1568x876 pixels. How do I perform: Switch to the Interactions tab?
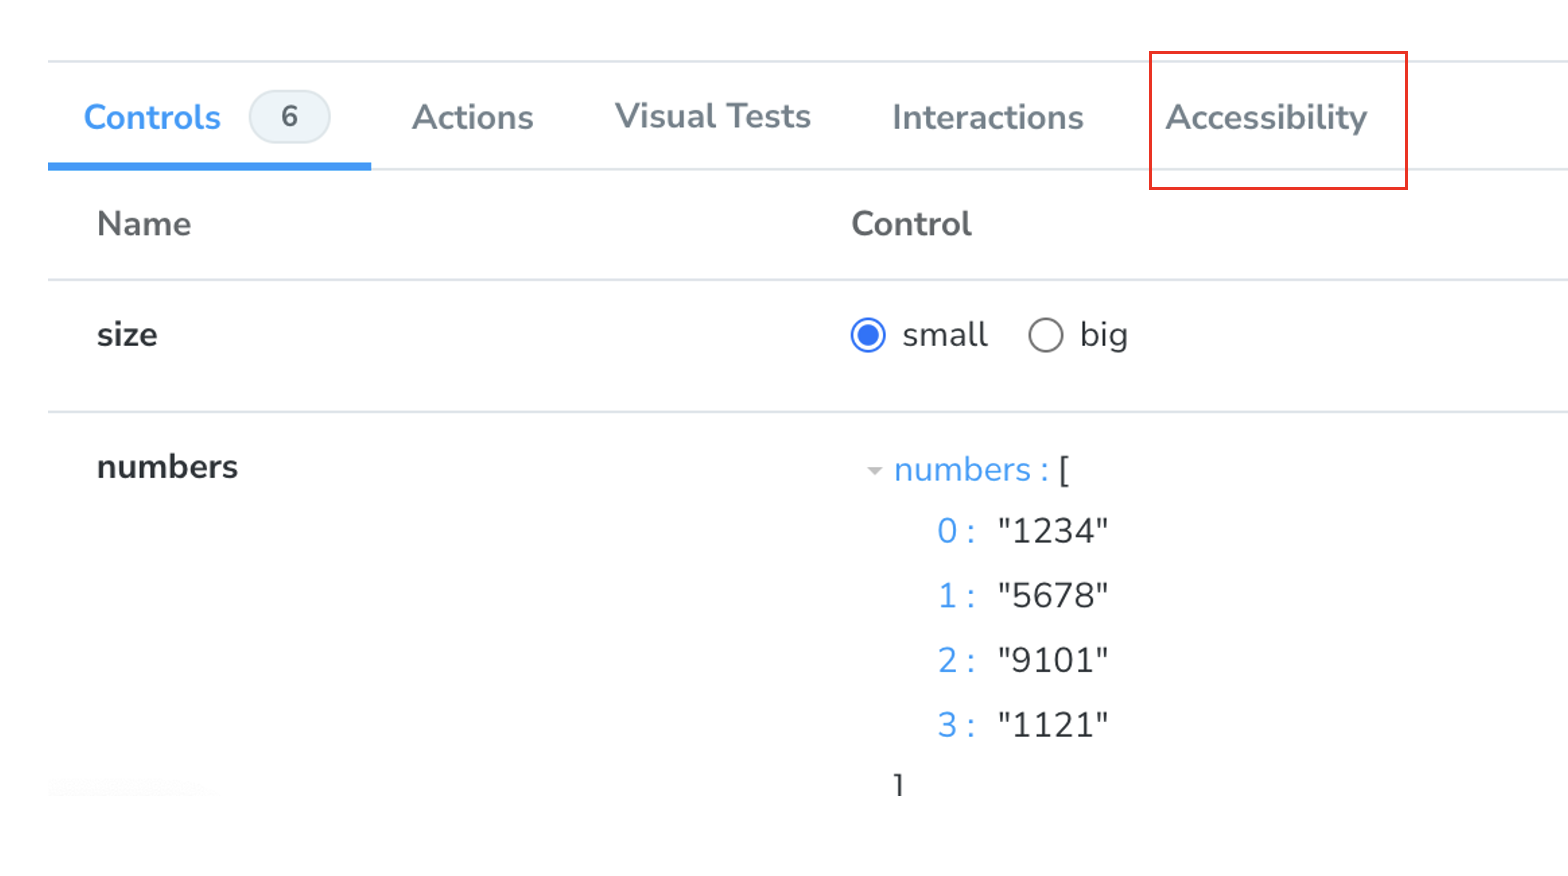[x=987, y=118]
